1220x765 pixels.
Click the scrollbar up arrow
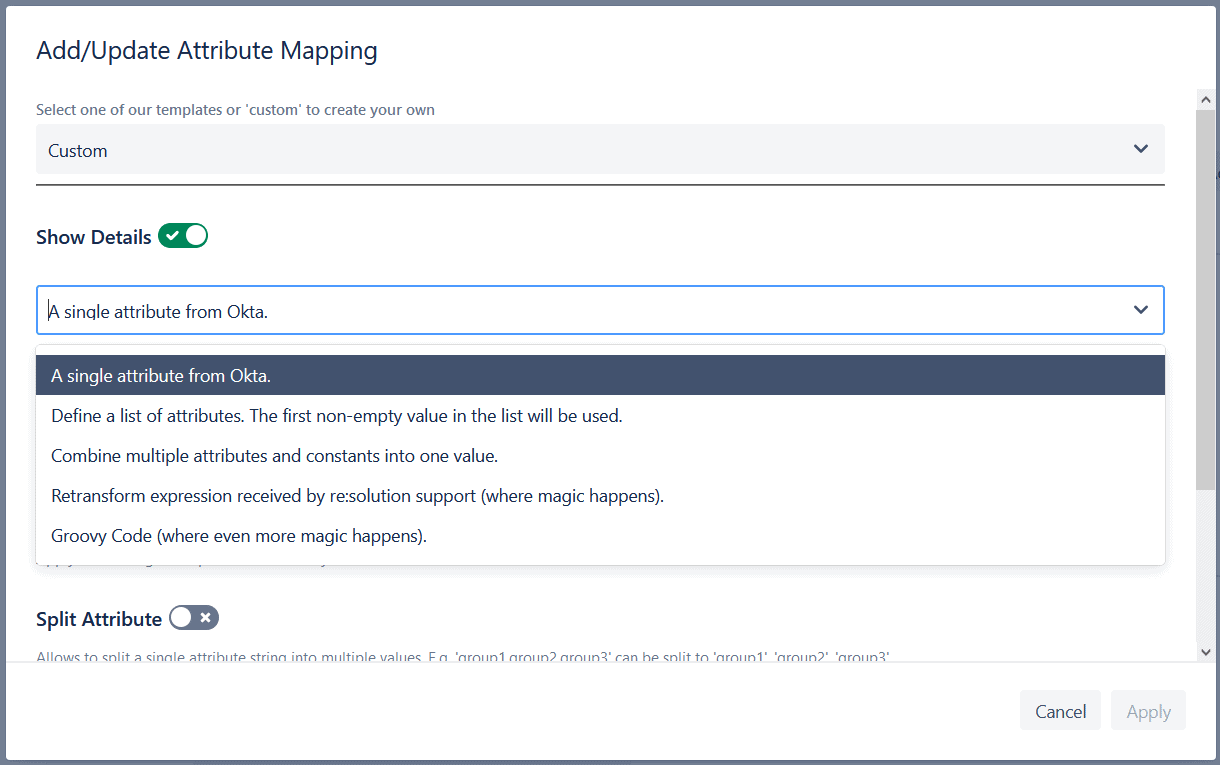pyautogui.click(x=1206, y=99)
